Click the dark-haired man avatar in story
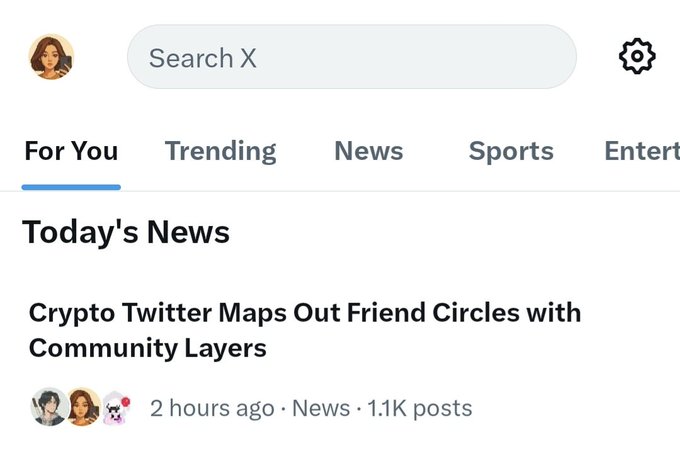Viewport: 680px width, 473px height. pyautogui.click(x=49, y=407)
